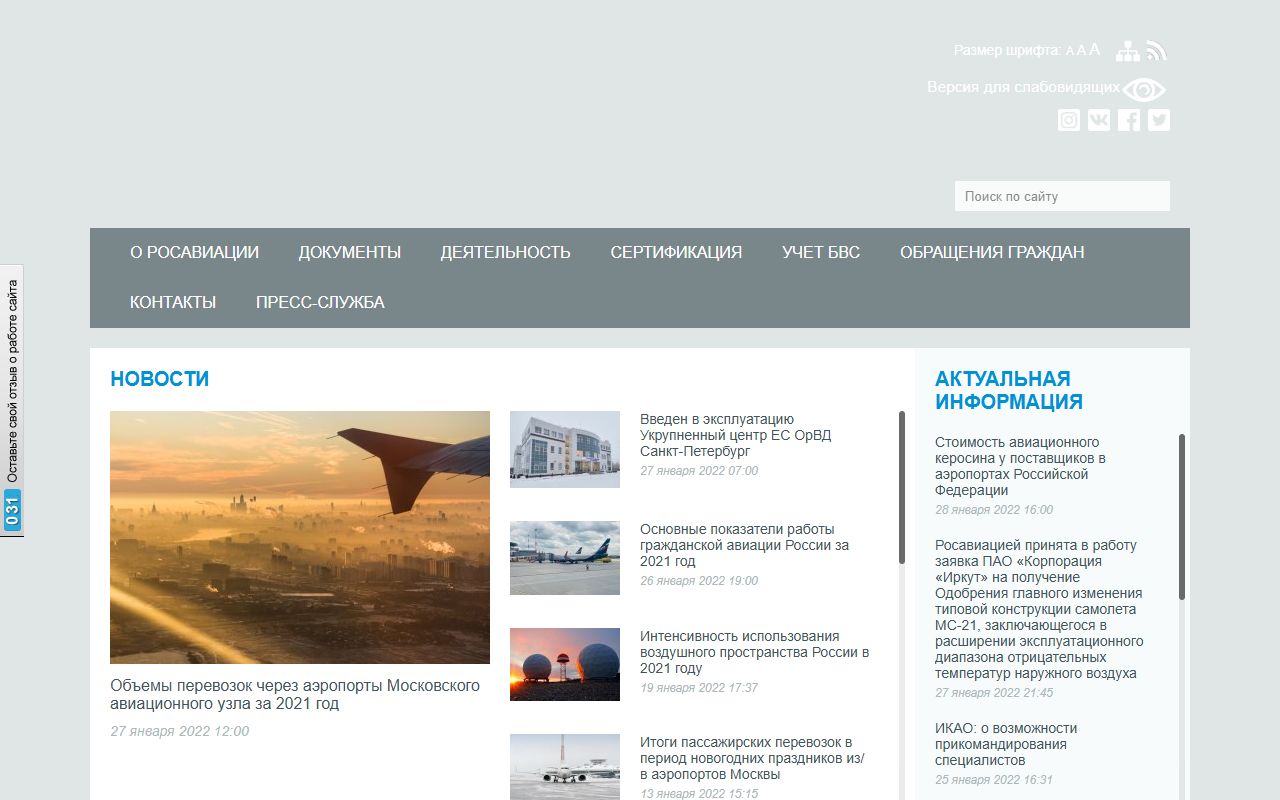Focus the 'Поиск по сайту' search field
1280x800 pixels.
[1062, 196]
